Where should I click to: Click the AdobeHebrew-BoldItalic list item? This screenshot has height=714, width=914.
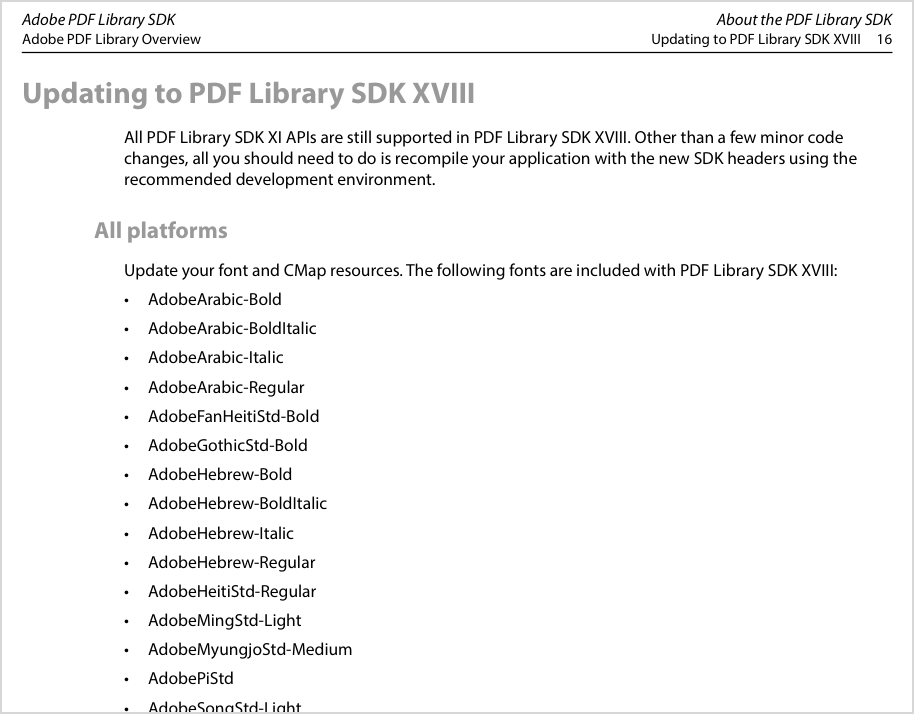tap(237, 504)
